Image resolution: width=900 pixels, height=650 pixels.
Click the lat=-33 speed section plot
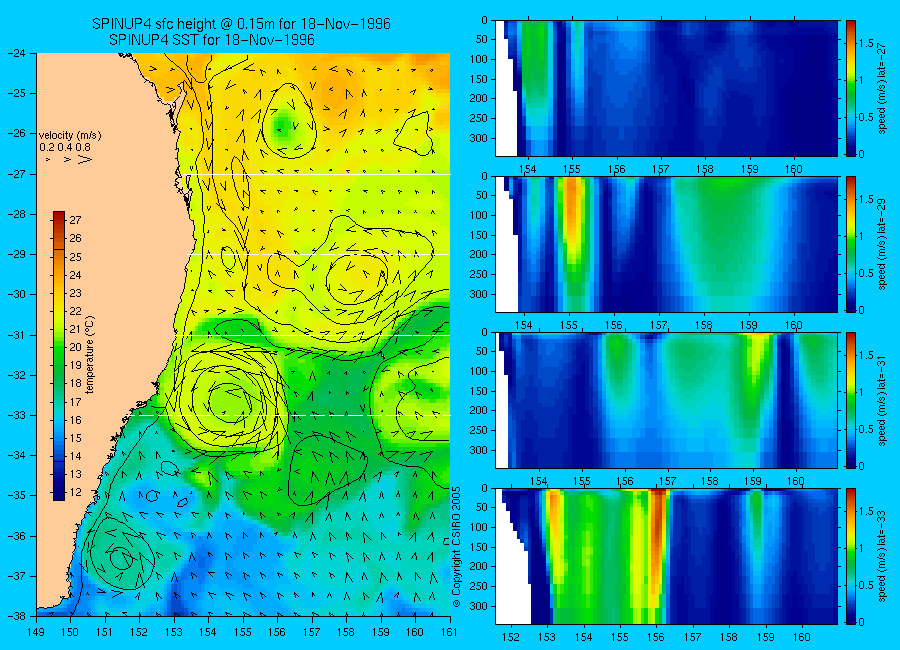point(666,556)
